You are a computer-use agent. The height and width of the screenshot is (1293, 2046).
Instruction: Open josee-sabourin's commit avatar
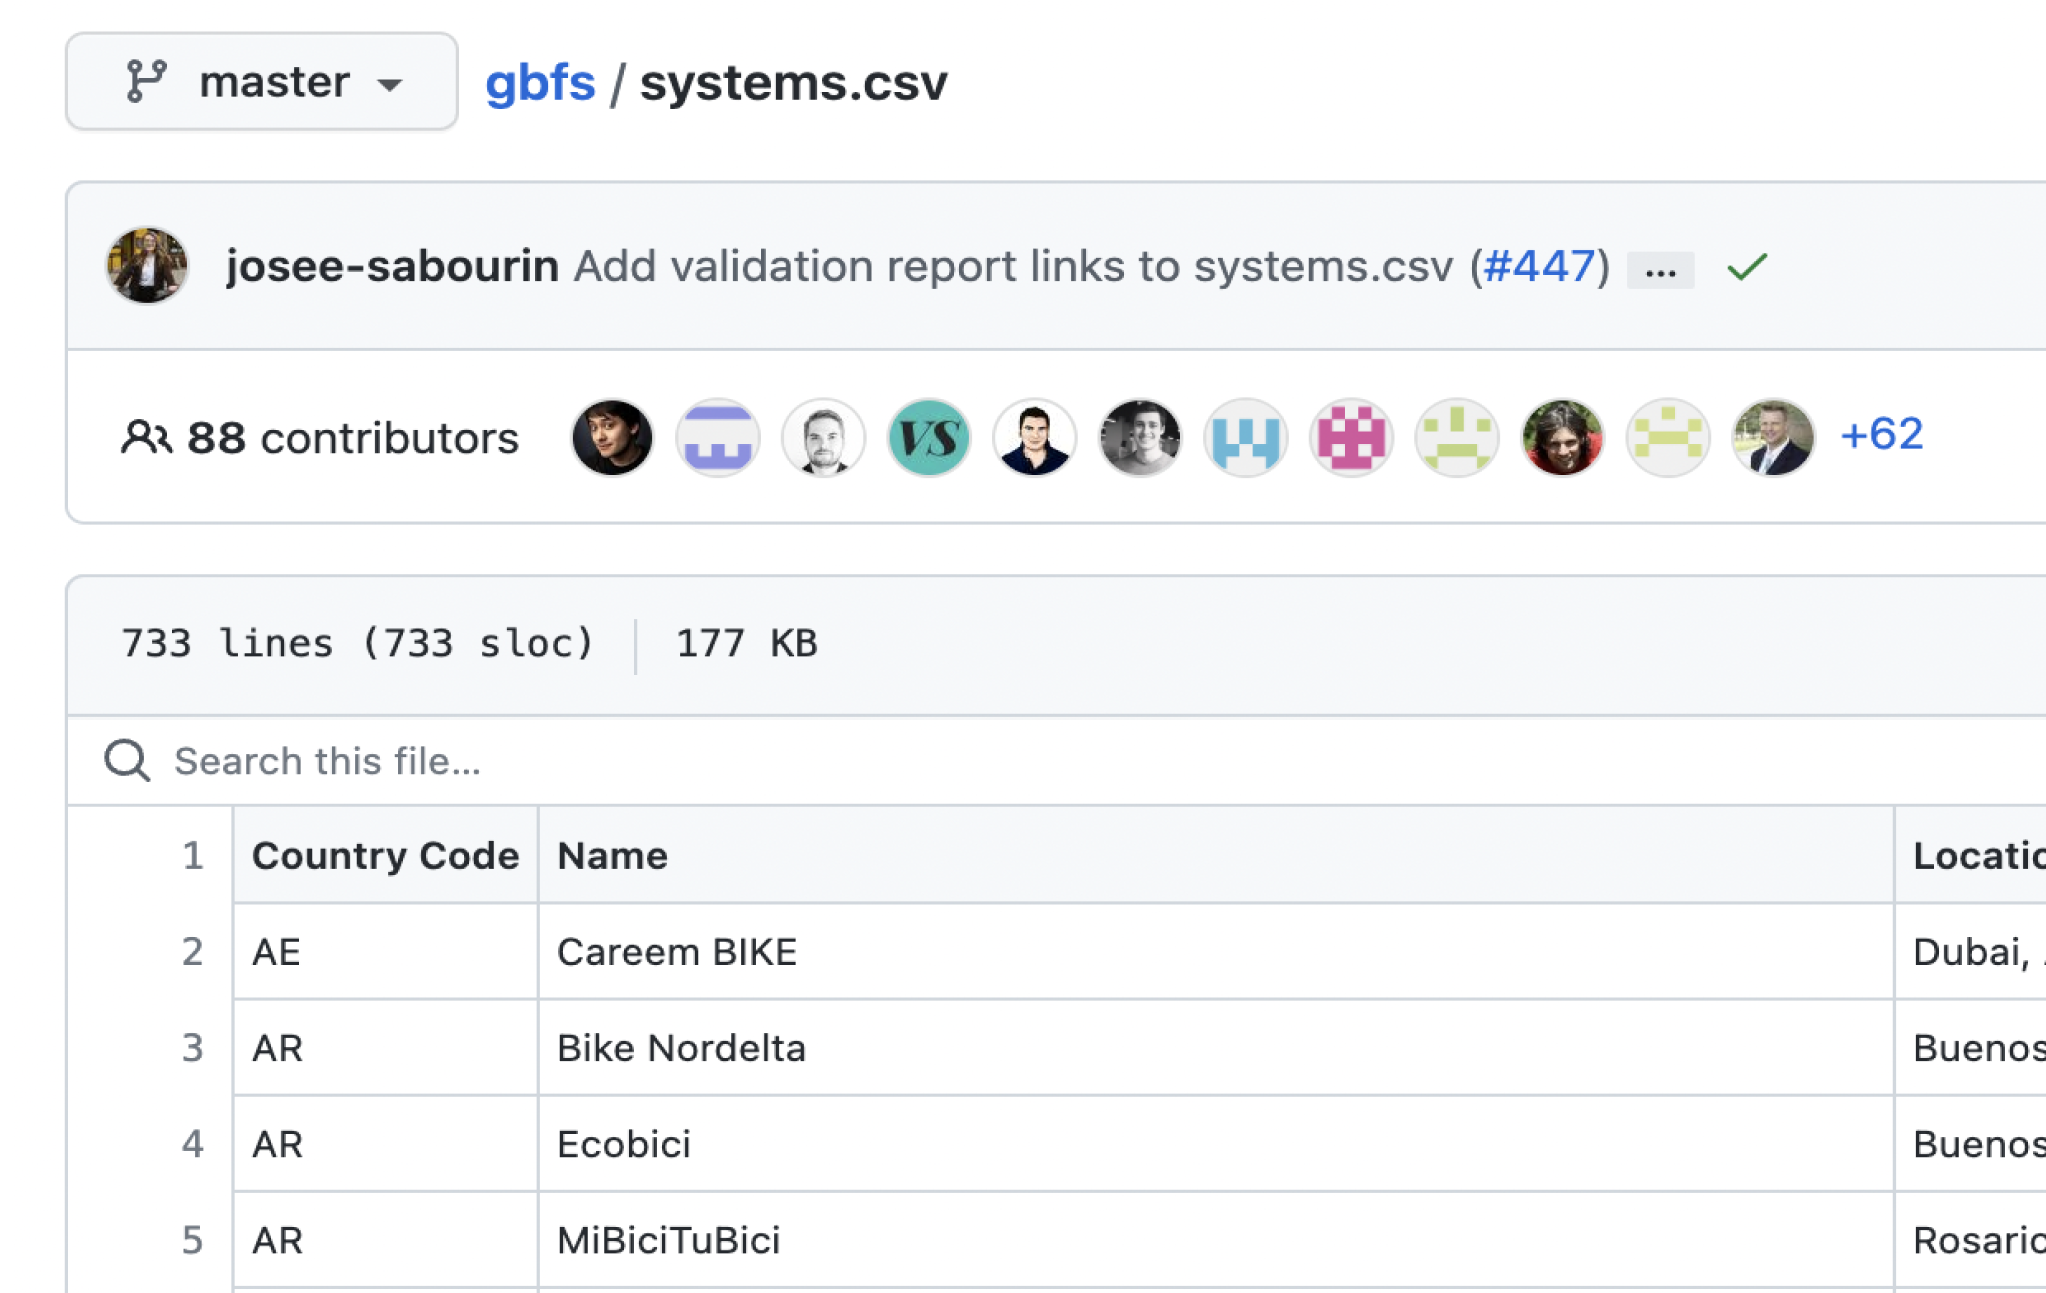click(x=148, y=266)
